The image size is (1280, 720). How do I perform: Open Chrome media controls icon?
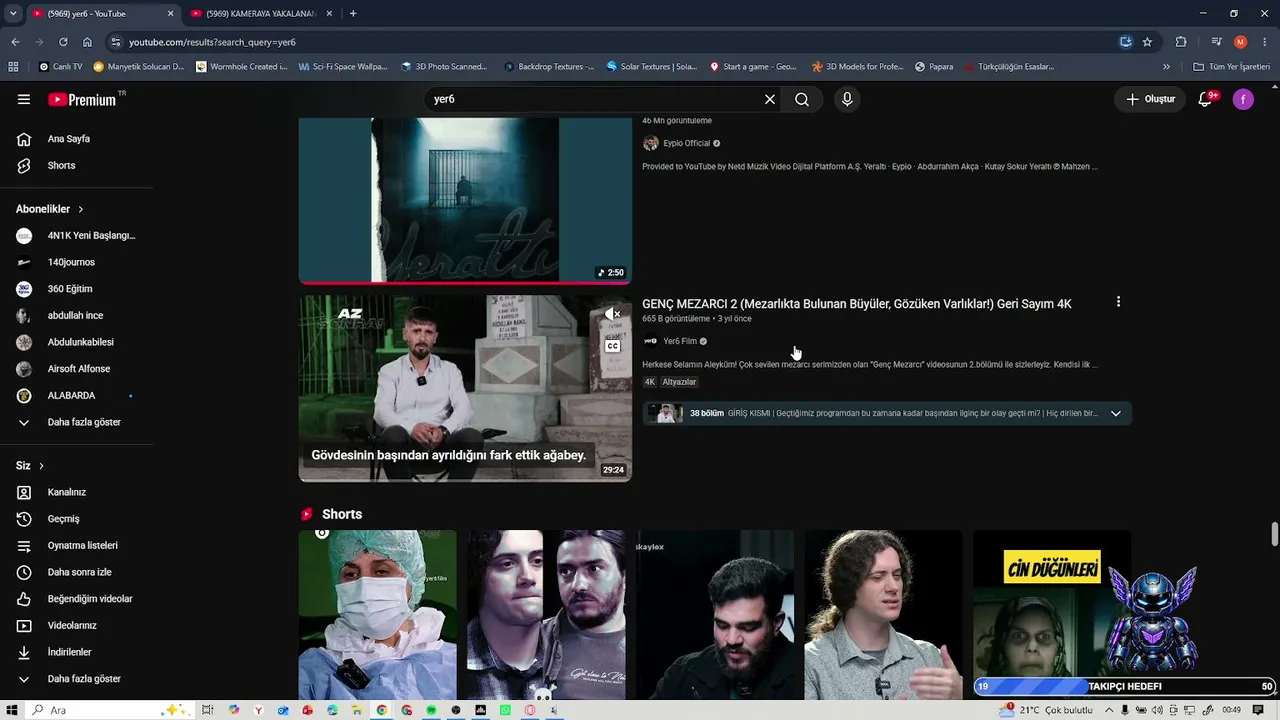click(x=1216, y=42)
